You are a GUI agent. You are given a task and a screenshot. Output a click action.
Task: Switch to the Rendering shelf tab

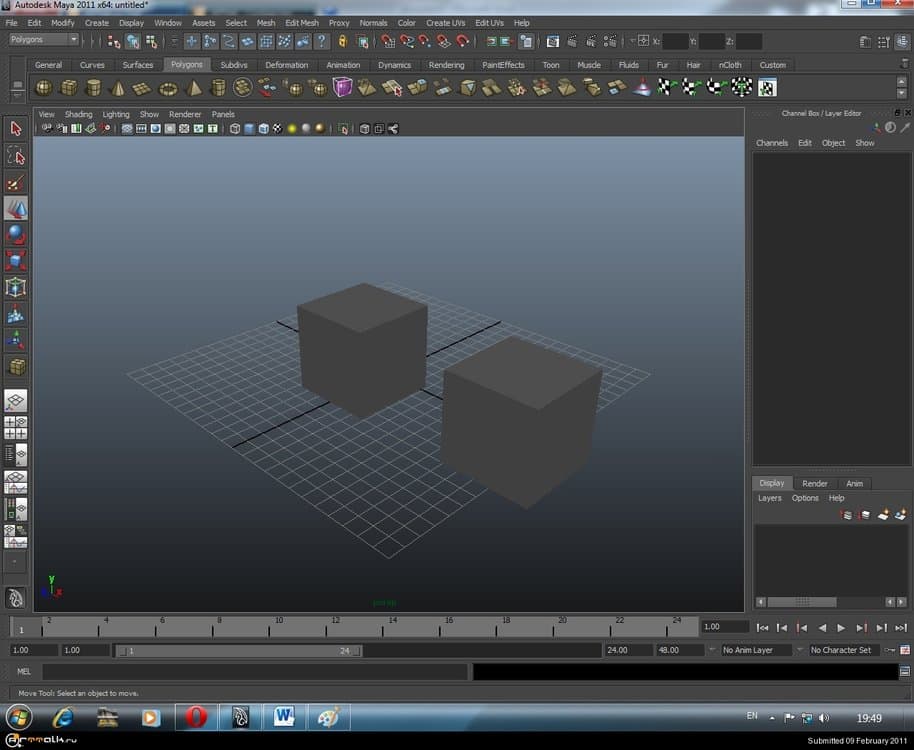[x=447, y=65]
